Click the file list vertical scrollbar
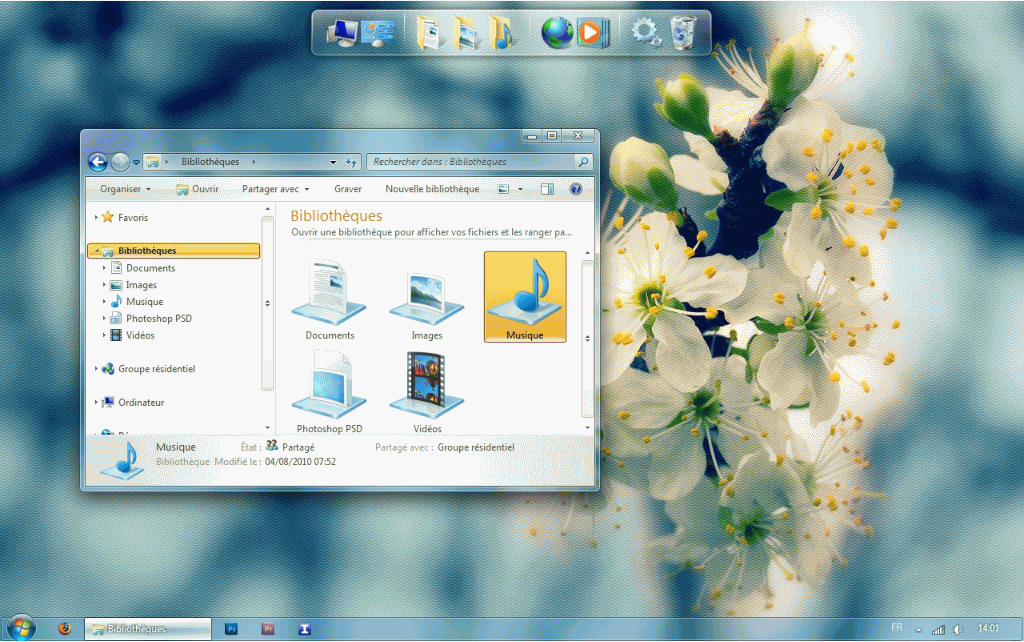This screenshot has height=642, width=1024. [587, 338]
